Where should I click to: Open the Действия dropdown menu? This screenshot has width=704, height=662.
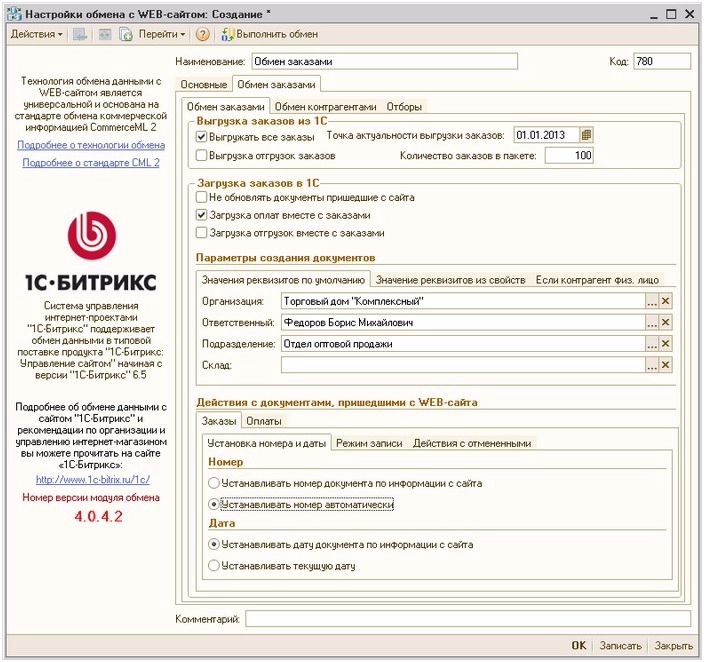(x=36, y=34)
